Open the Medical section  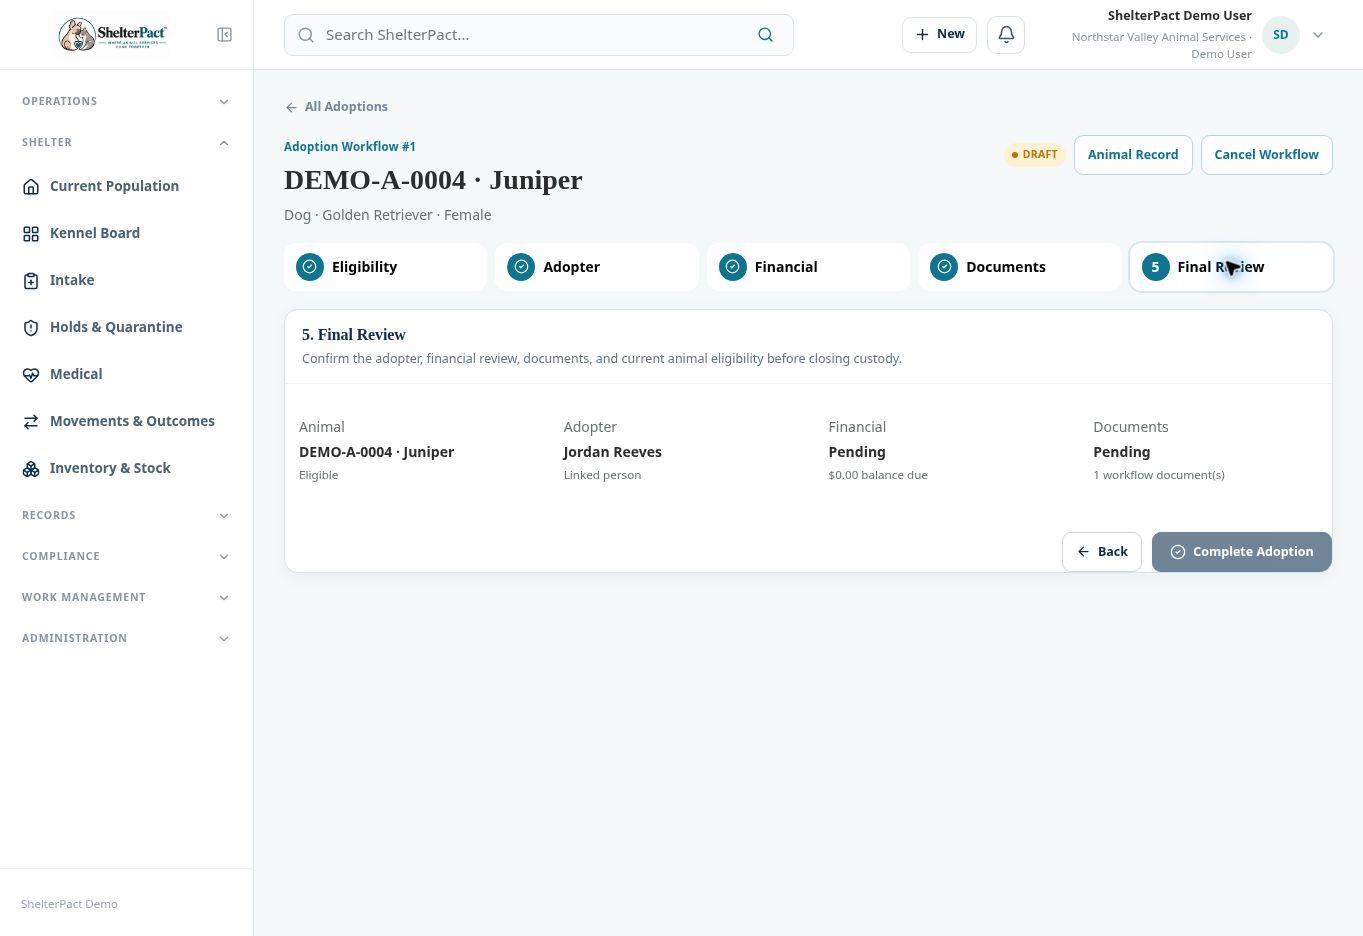pos(126,374)
